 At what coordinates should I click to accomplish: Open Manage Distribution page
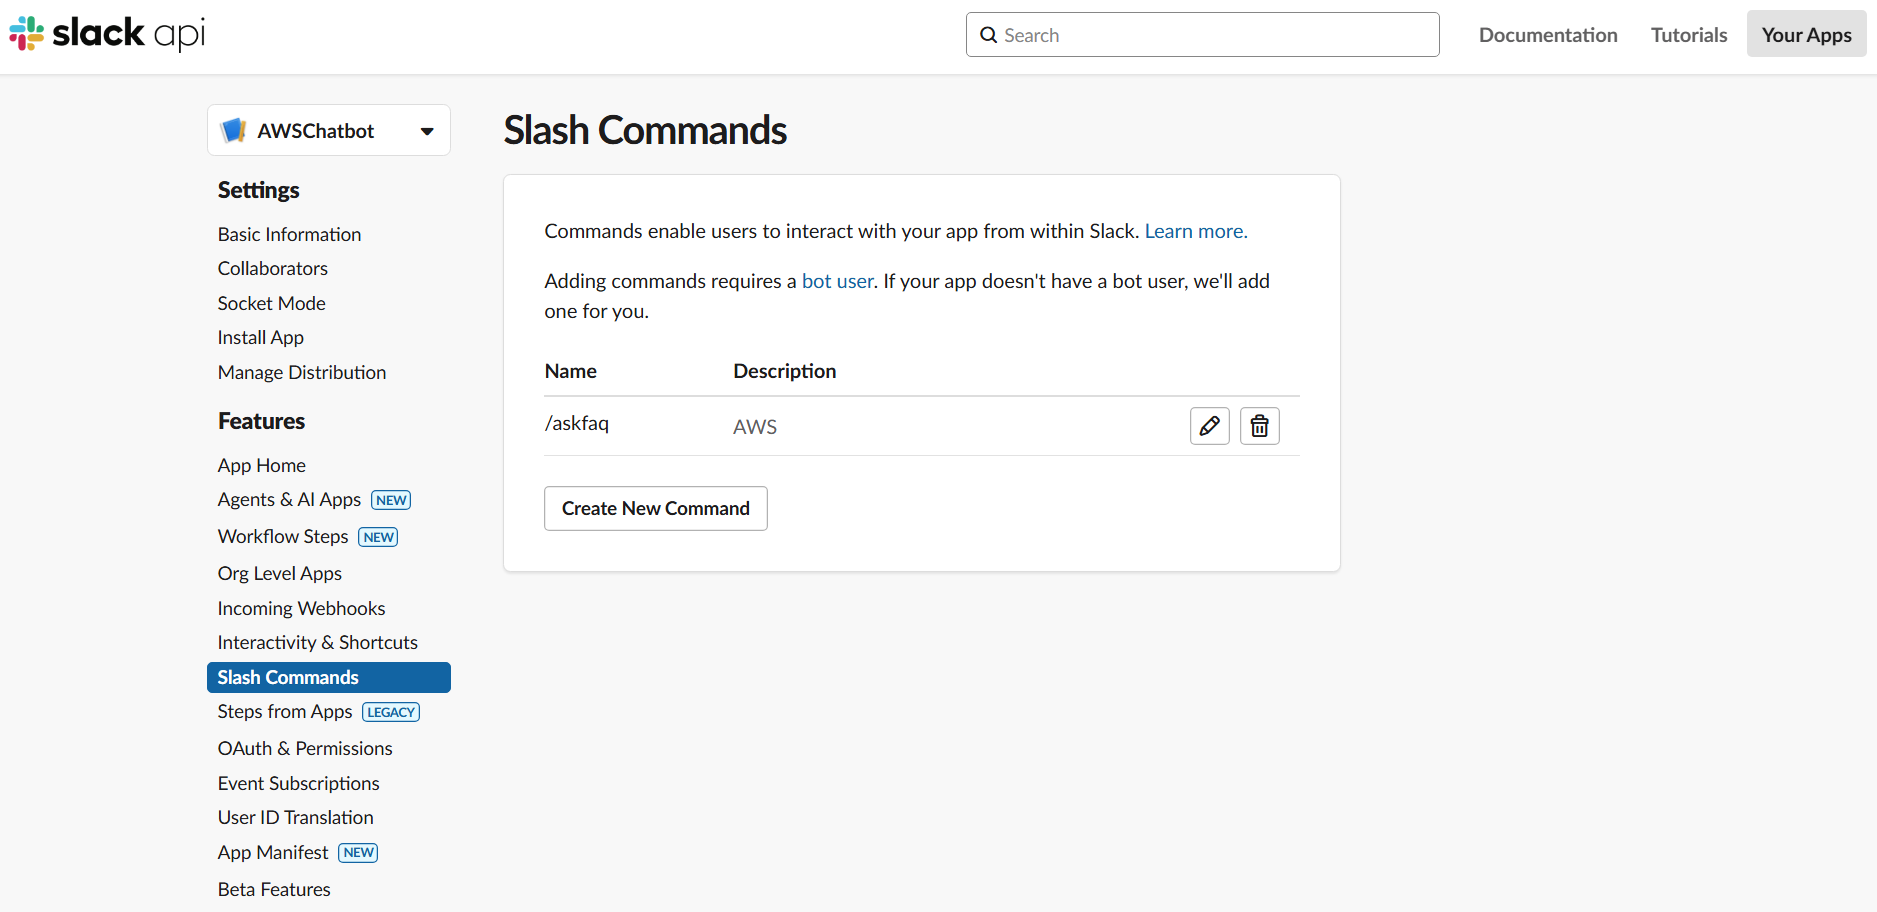(x=302, y=372)
